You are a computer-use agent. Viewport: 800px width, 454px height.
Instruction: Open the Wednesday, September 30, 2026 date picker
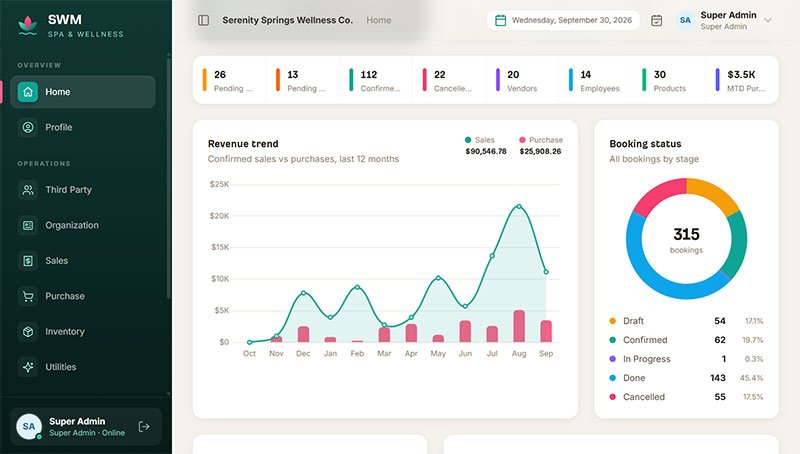pos(563,20)
